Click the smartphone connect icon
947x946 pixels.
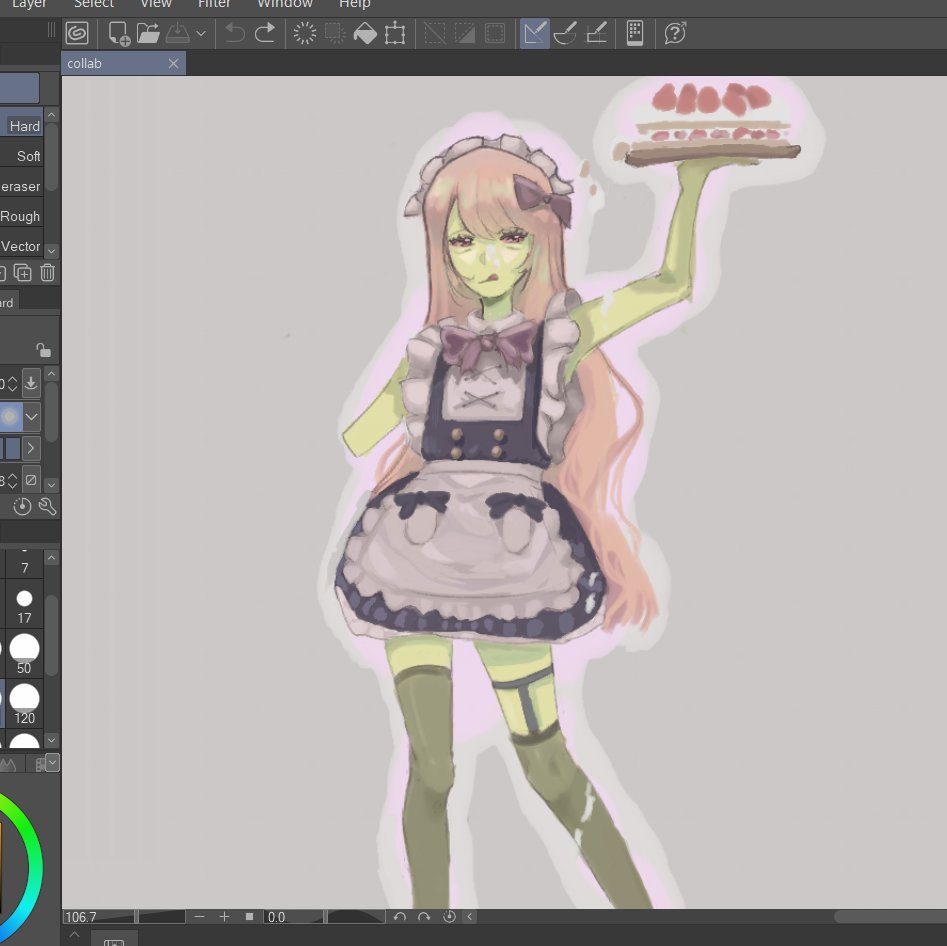tap(635, 33)
